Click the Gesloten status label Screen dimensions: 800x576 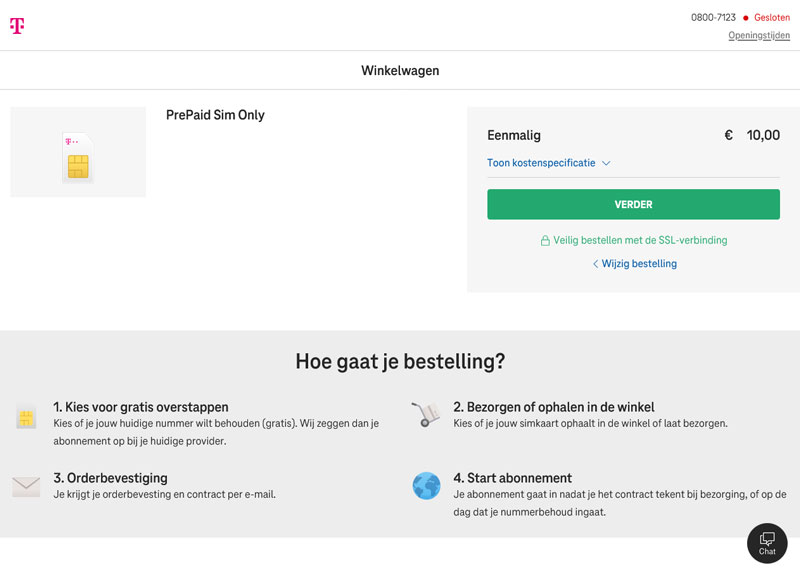(771, 17)
